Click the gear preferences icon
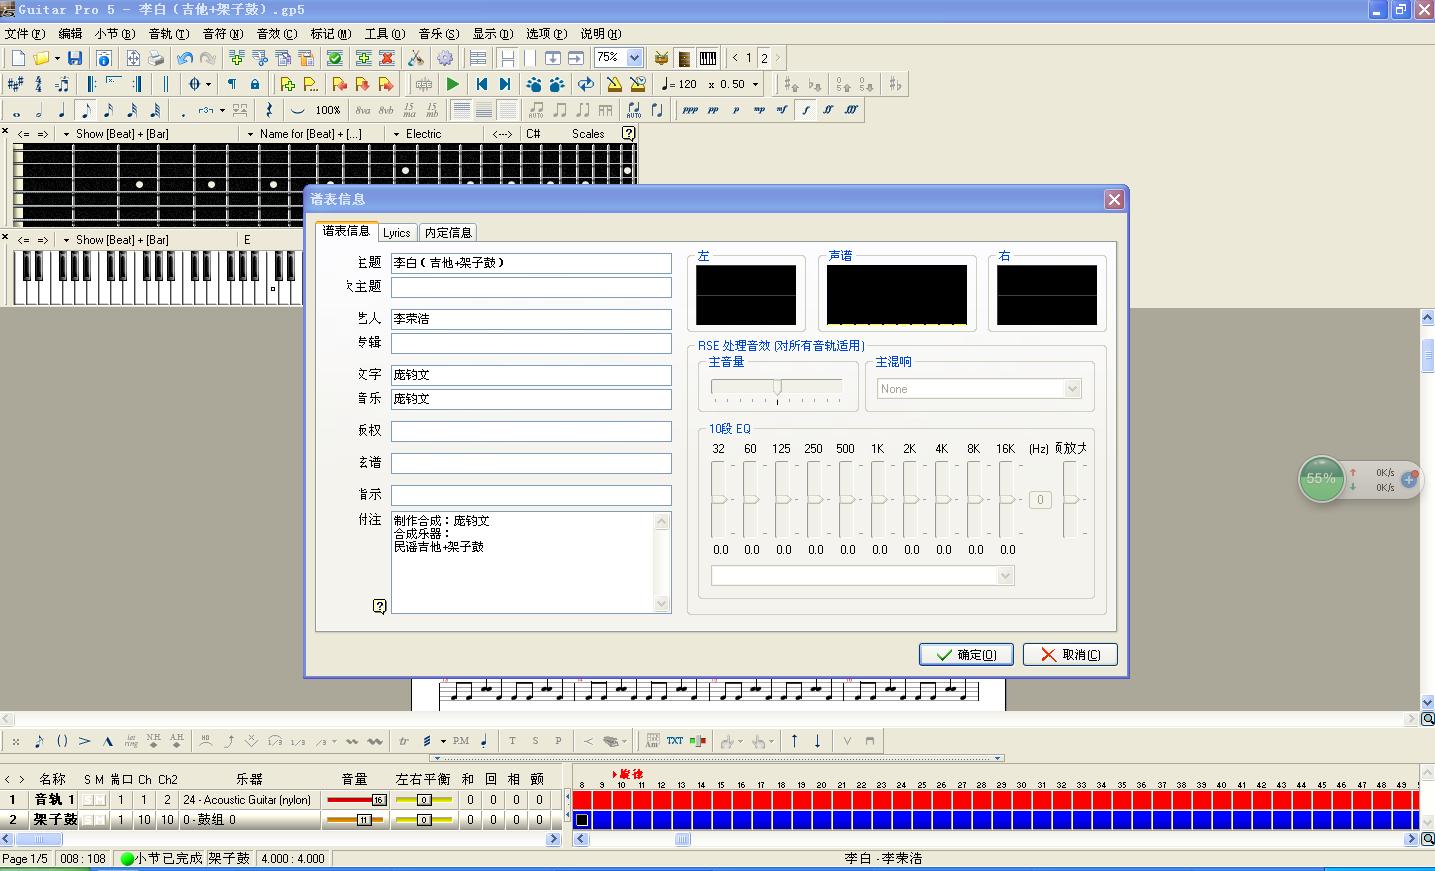The width and height of the screenshot is (1435, 871). tap(444, 58)
